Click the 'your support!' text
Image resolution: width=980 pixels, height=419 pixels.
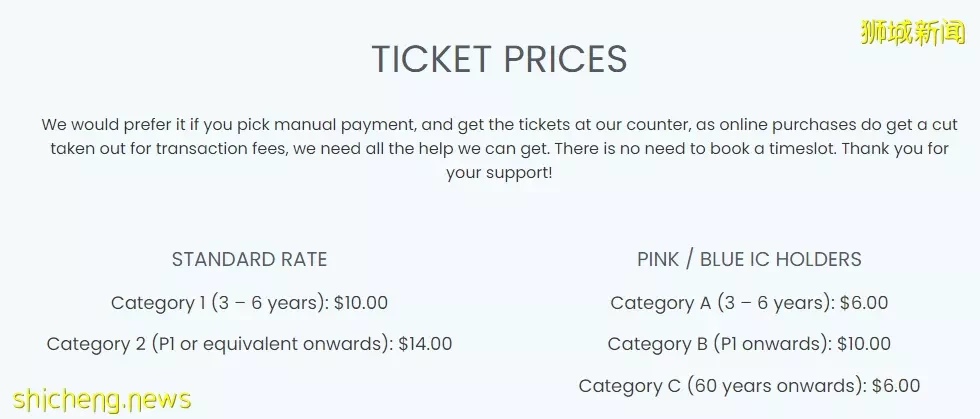(499, 173)
